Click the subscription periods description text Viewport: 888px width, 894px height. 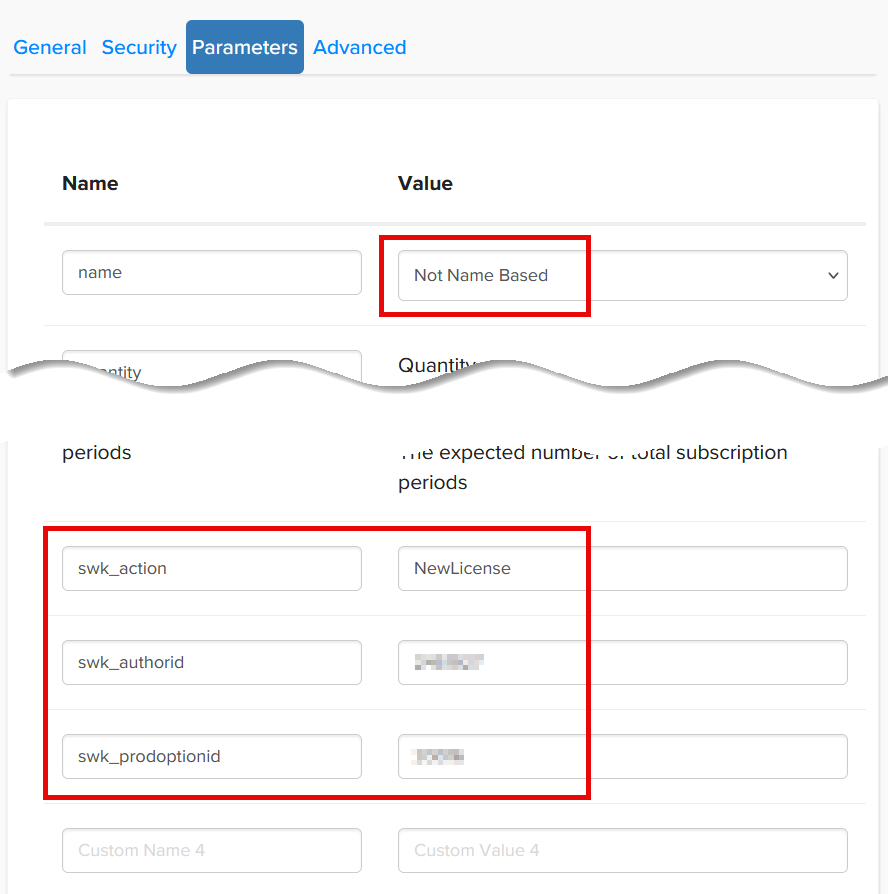[590, 467]
